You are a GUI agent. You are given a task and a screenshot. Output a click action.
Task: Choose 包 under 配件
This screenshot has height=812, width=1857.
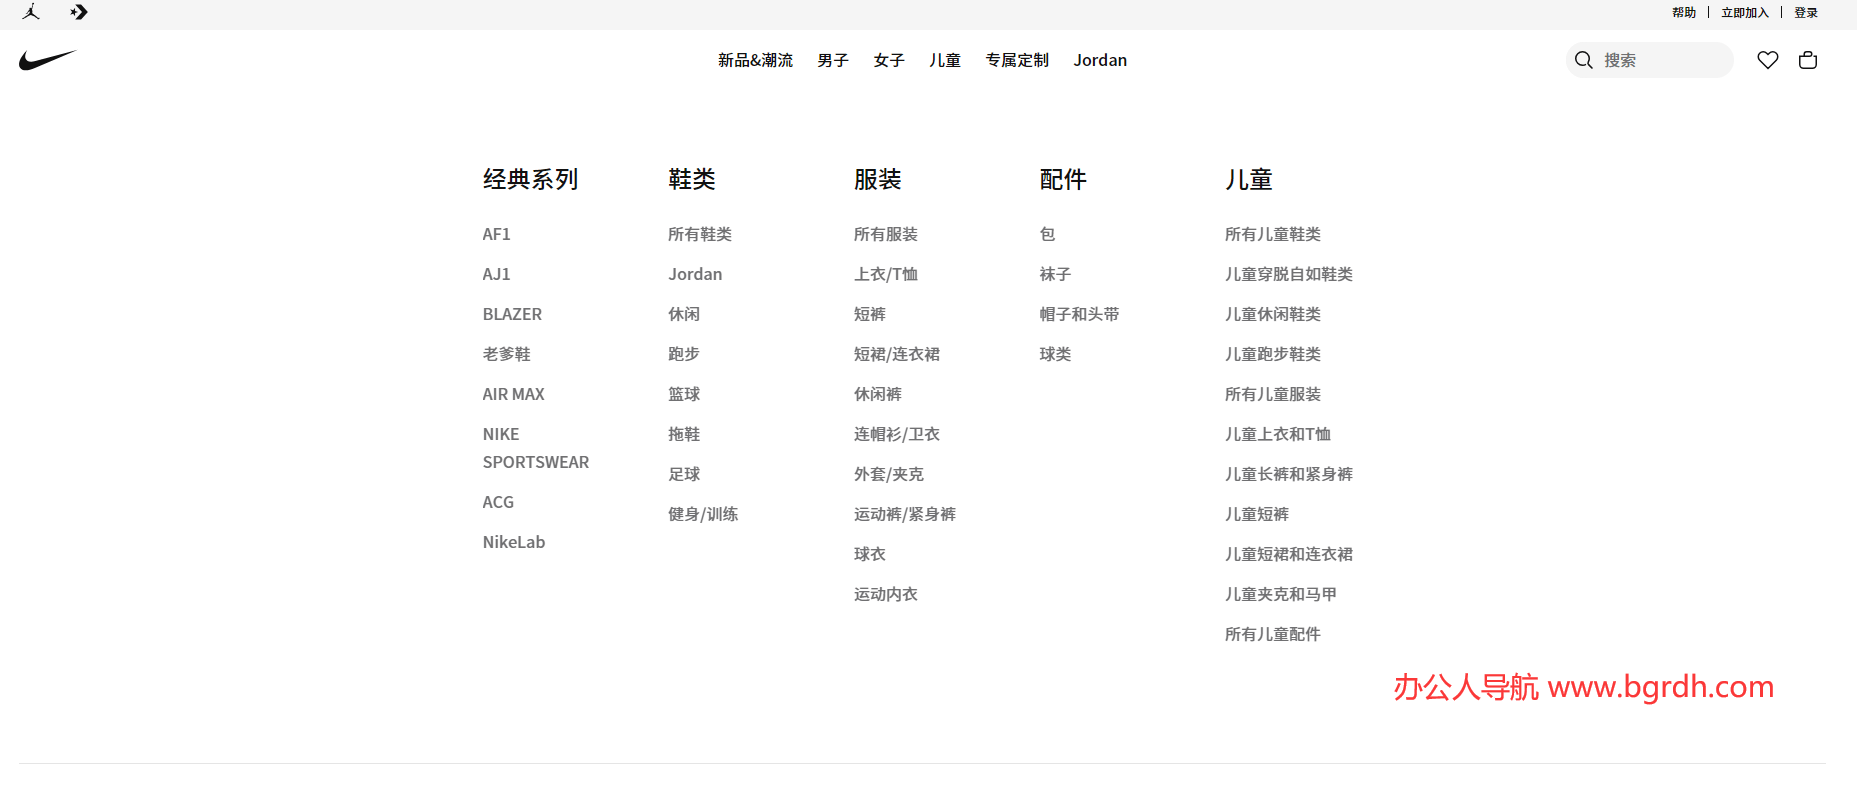tap(1047, 234)
